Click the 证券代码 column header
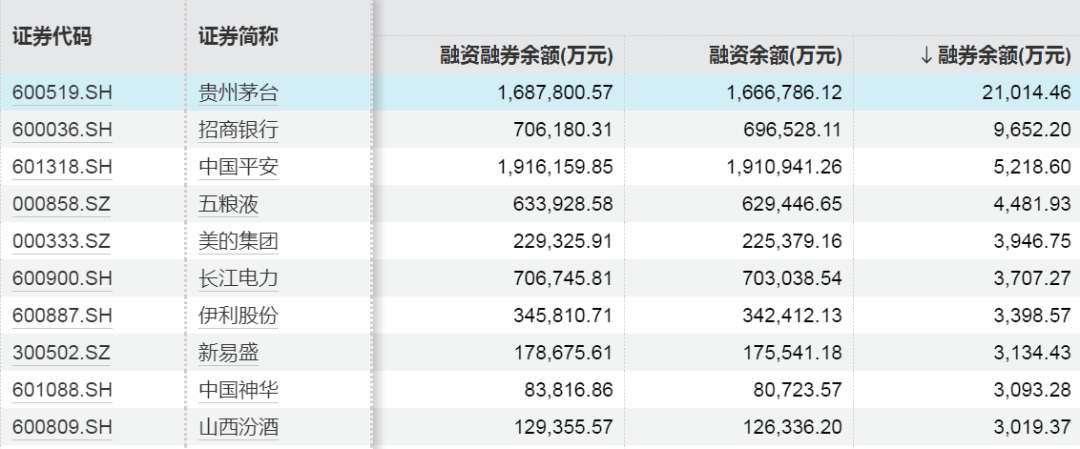 coord(52,36)
